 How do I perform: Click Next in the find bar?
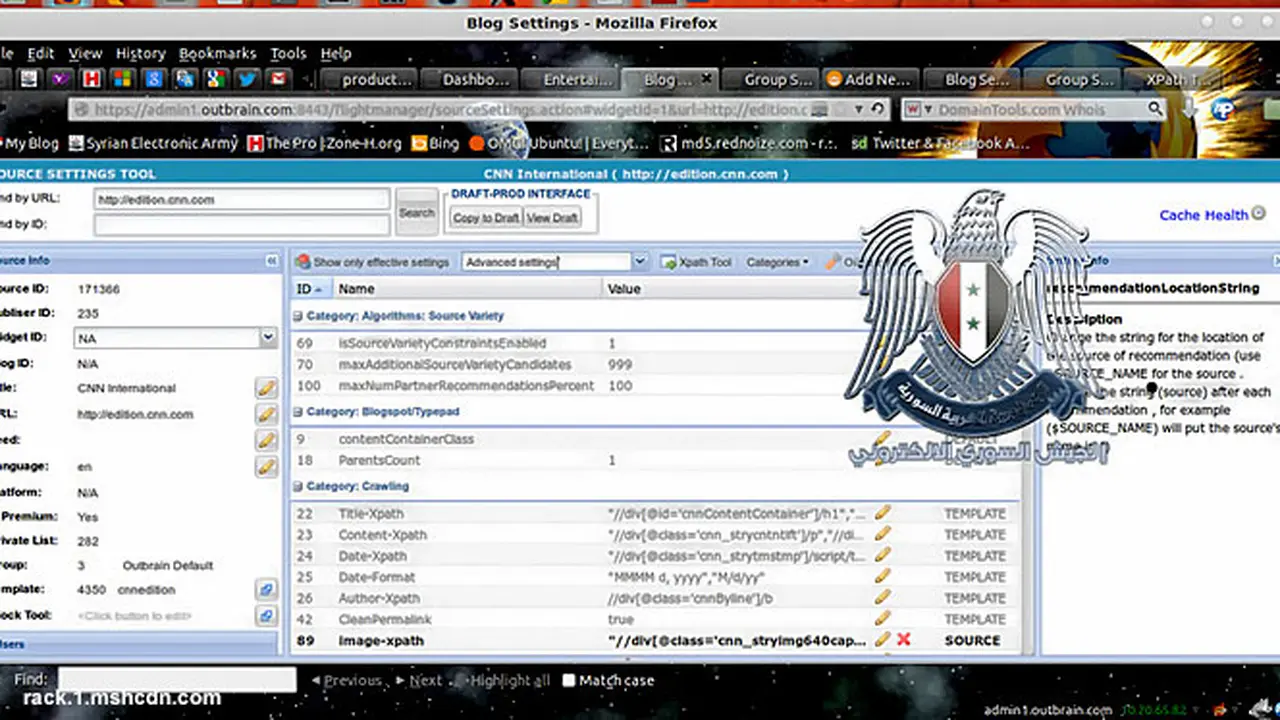[x=419, y=680]
